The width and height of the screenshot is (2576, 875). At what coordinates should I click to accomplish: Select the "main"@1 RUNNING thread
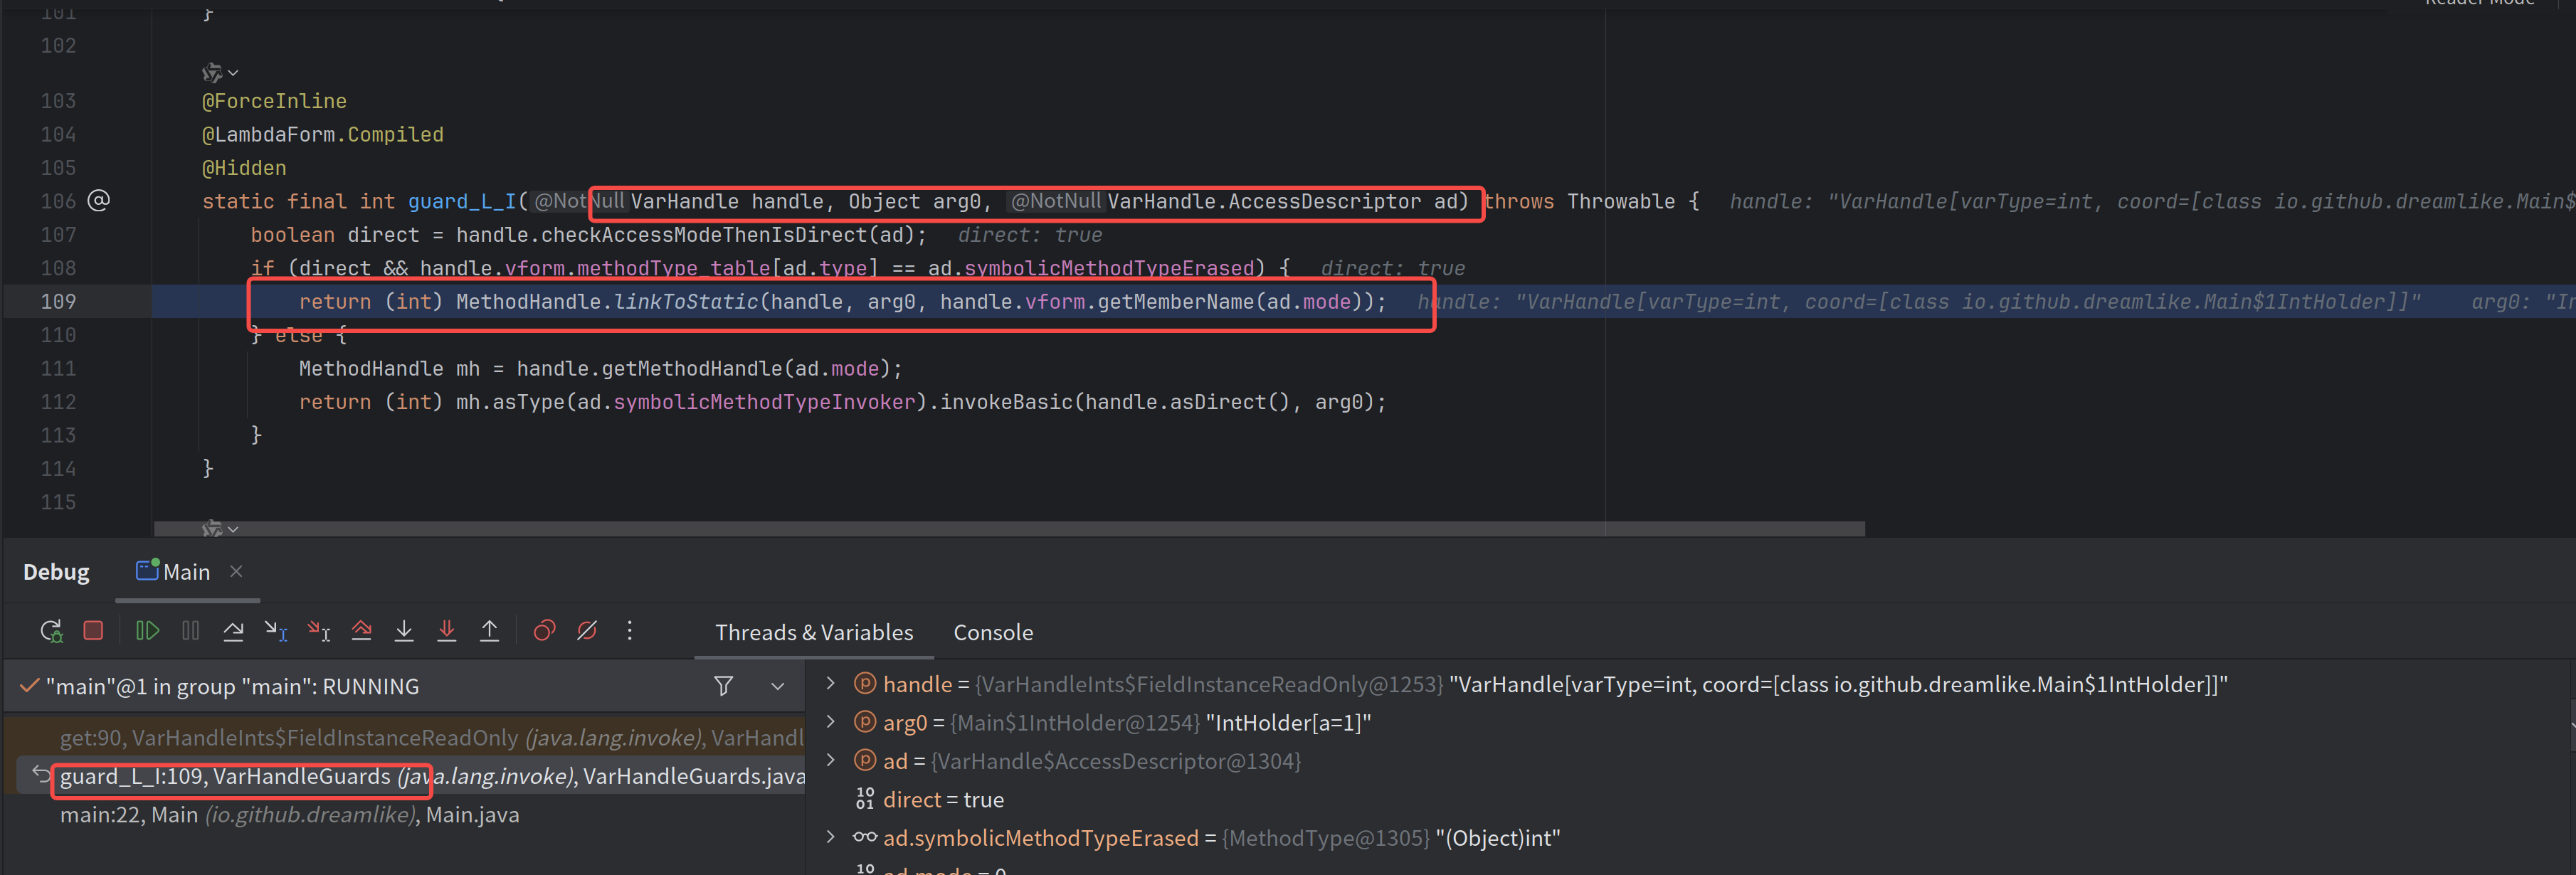click(x=232, y=687)
